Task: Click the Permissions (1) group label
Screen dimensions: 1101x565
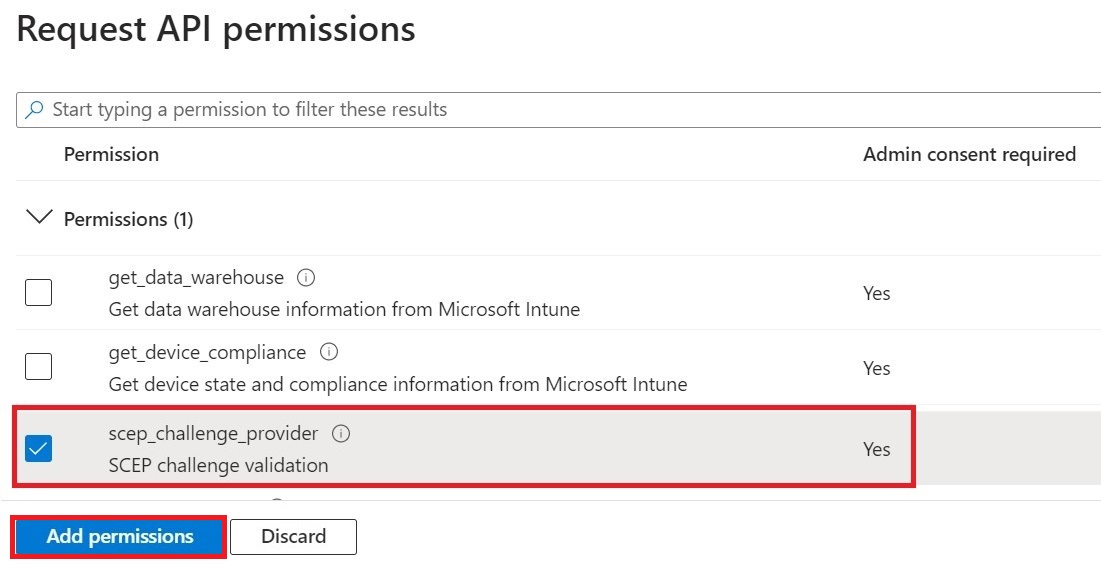Action: [x=128, y=220]
